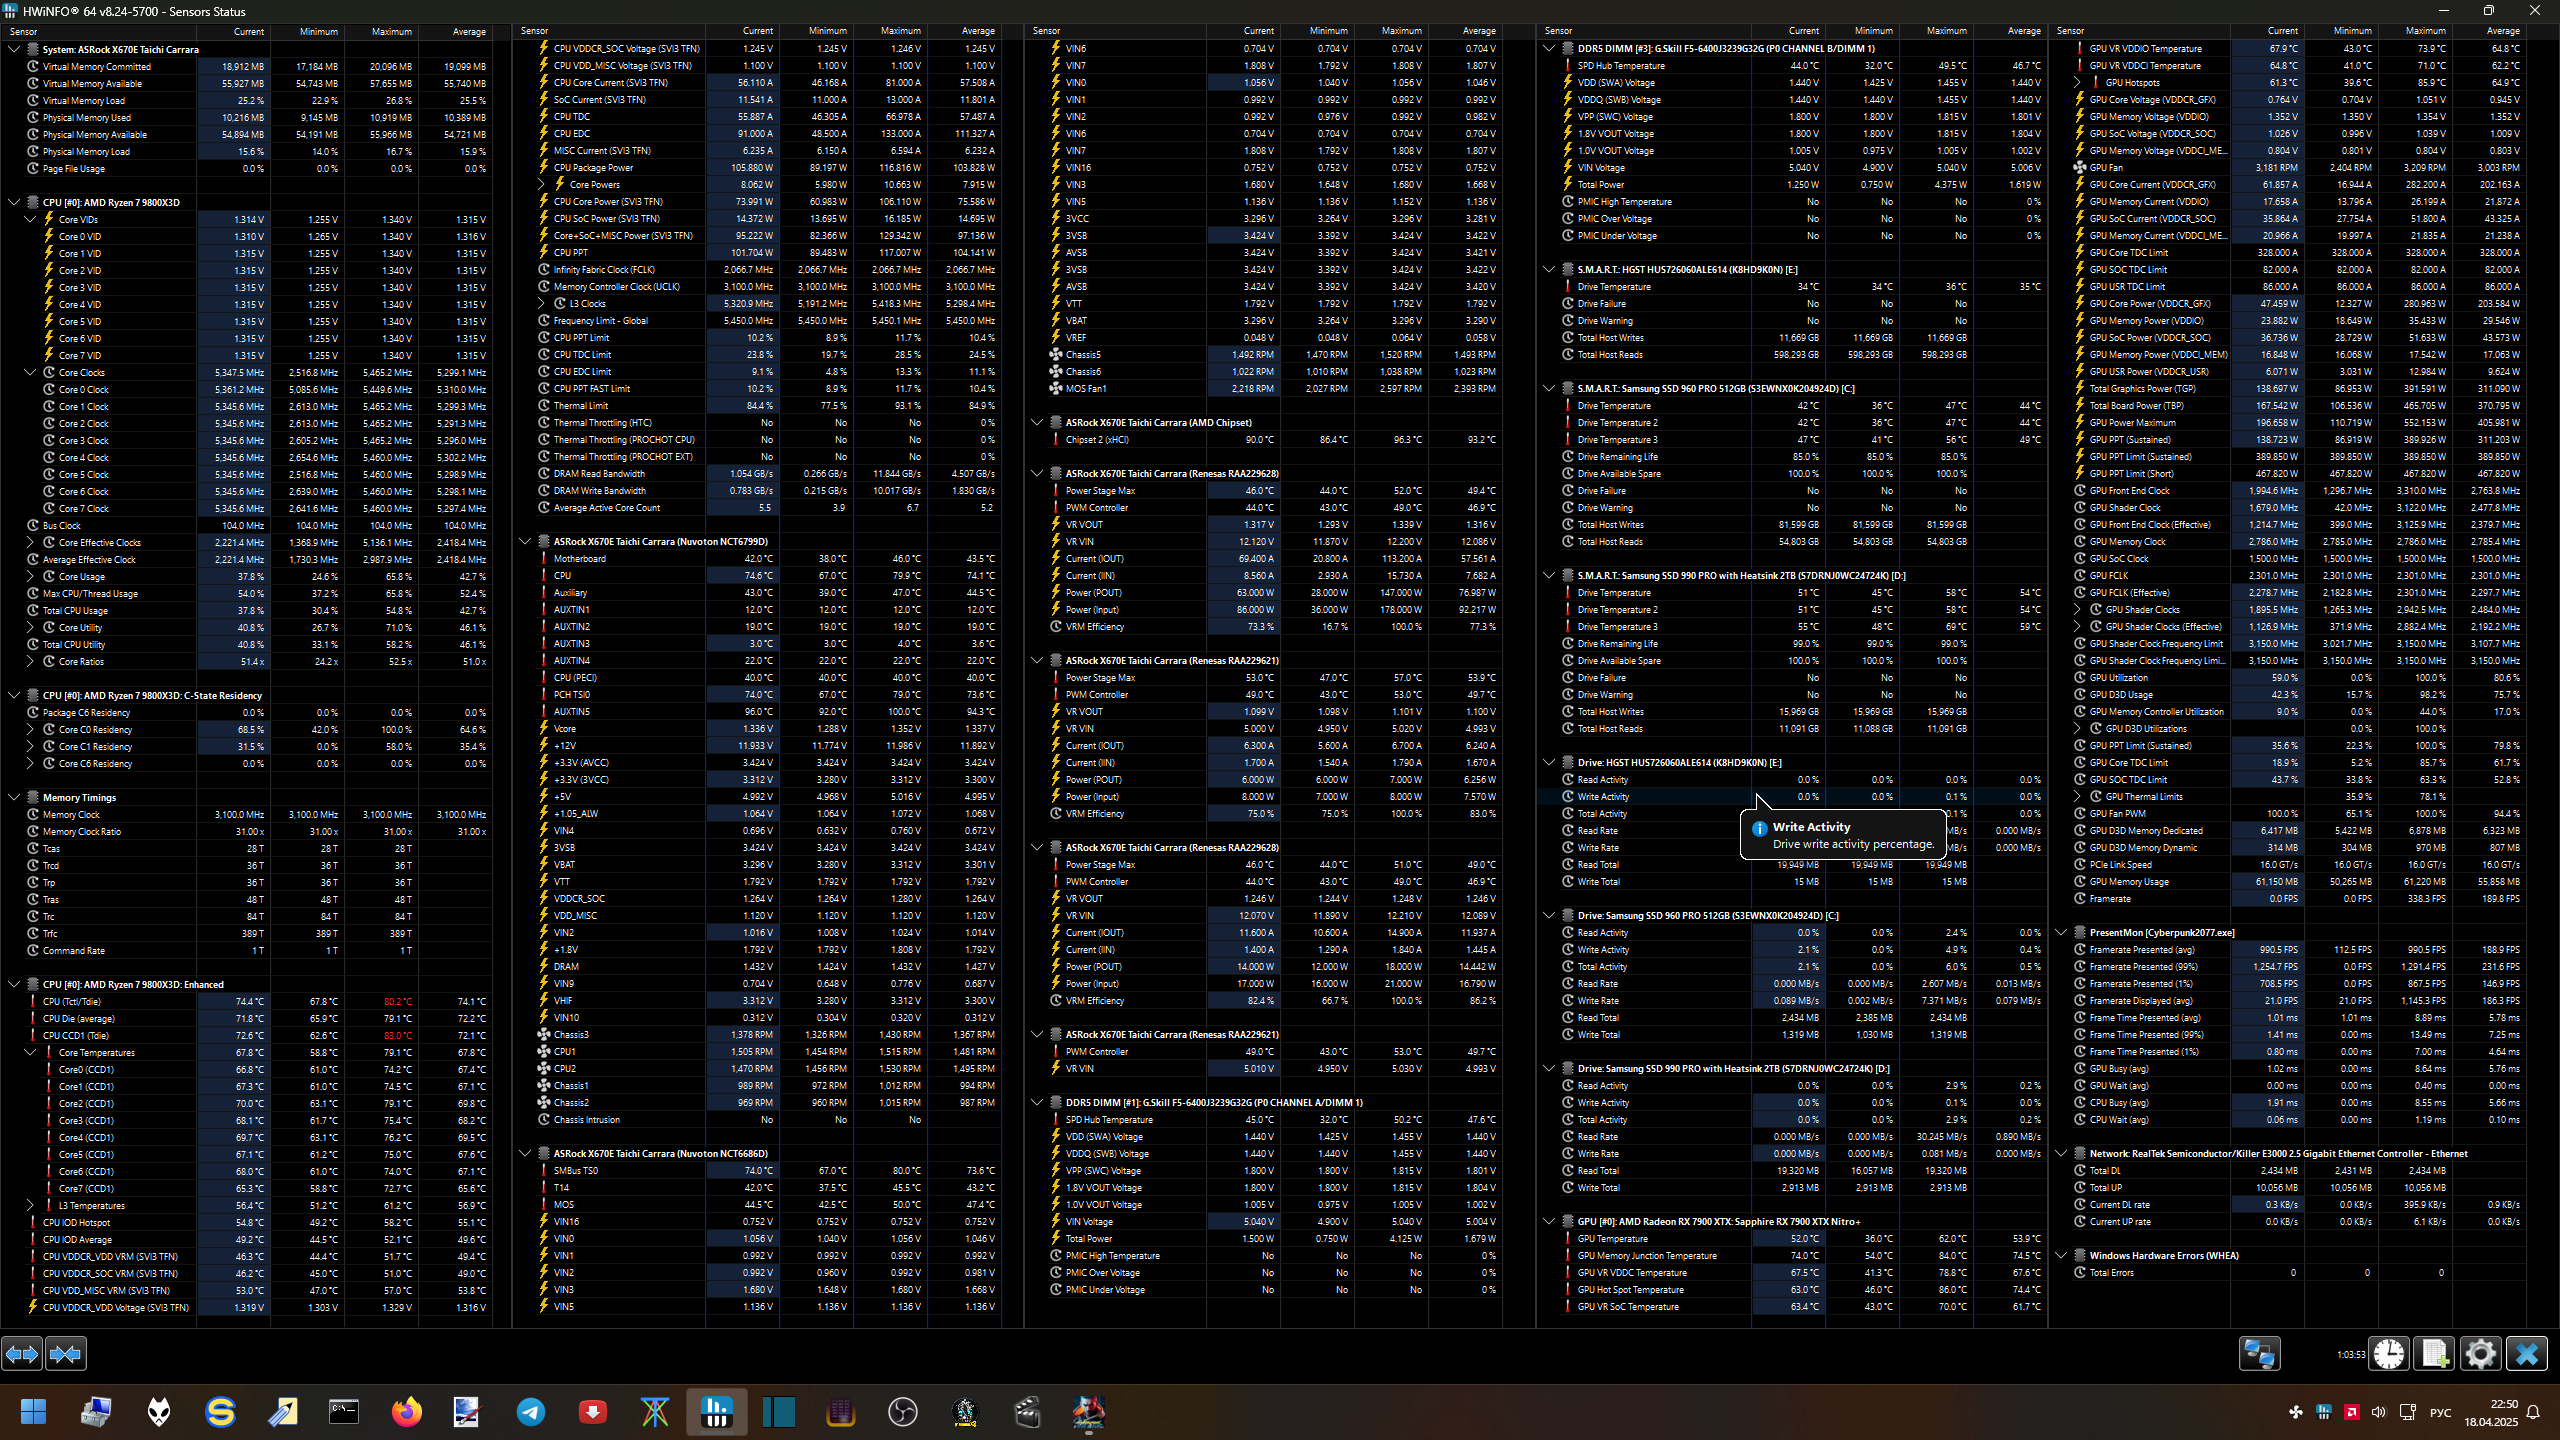
Task: Collapse the Core VIDs tree group
Action: click(30, 219)
